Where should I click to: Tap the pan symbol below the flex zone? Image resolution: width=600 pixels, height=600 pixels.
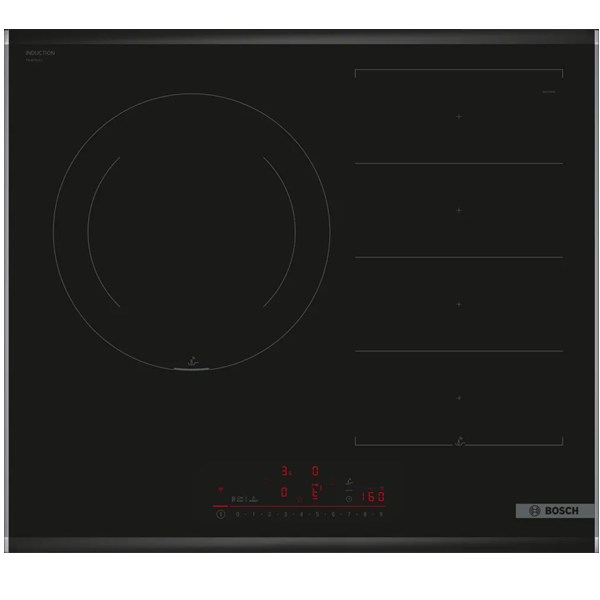pos(459,438)
